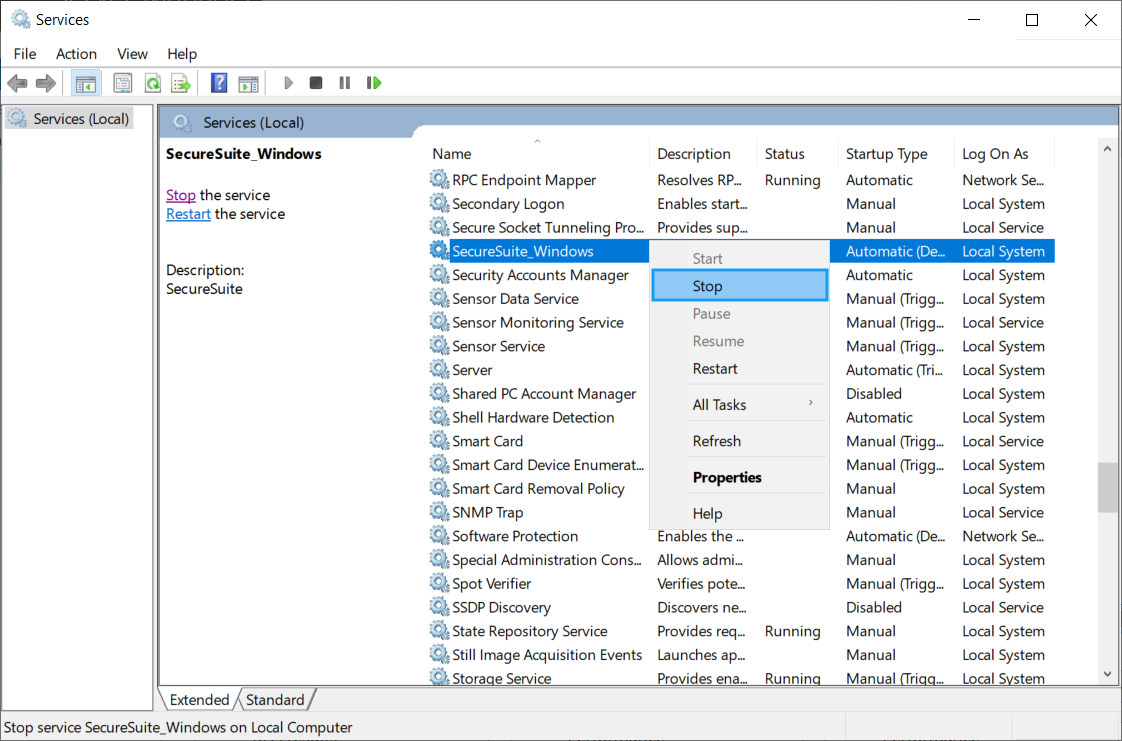Screen dimensions: 1122x741
Task: Click the gear icon beside SSDP Discovery
Action: 439,607
